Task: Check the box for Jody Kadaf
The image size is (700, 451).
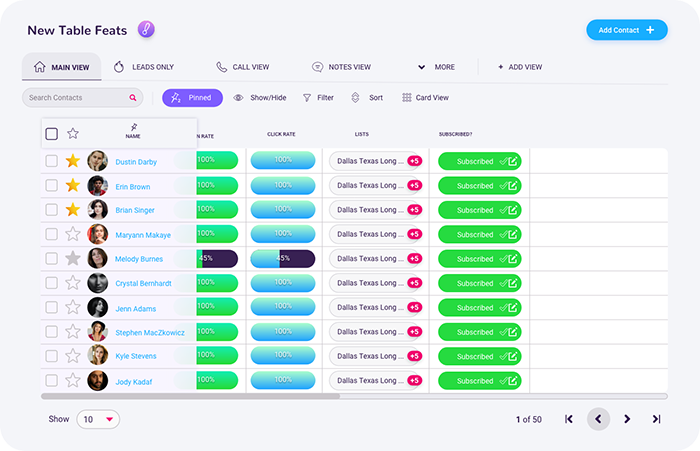Action: (x=51, y=380)
